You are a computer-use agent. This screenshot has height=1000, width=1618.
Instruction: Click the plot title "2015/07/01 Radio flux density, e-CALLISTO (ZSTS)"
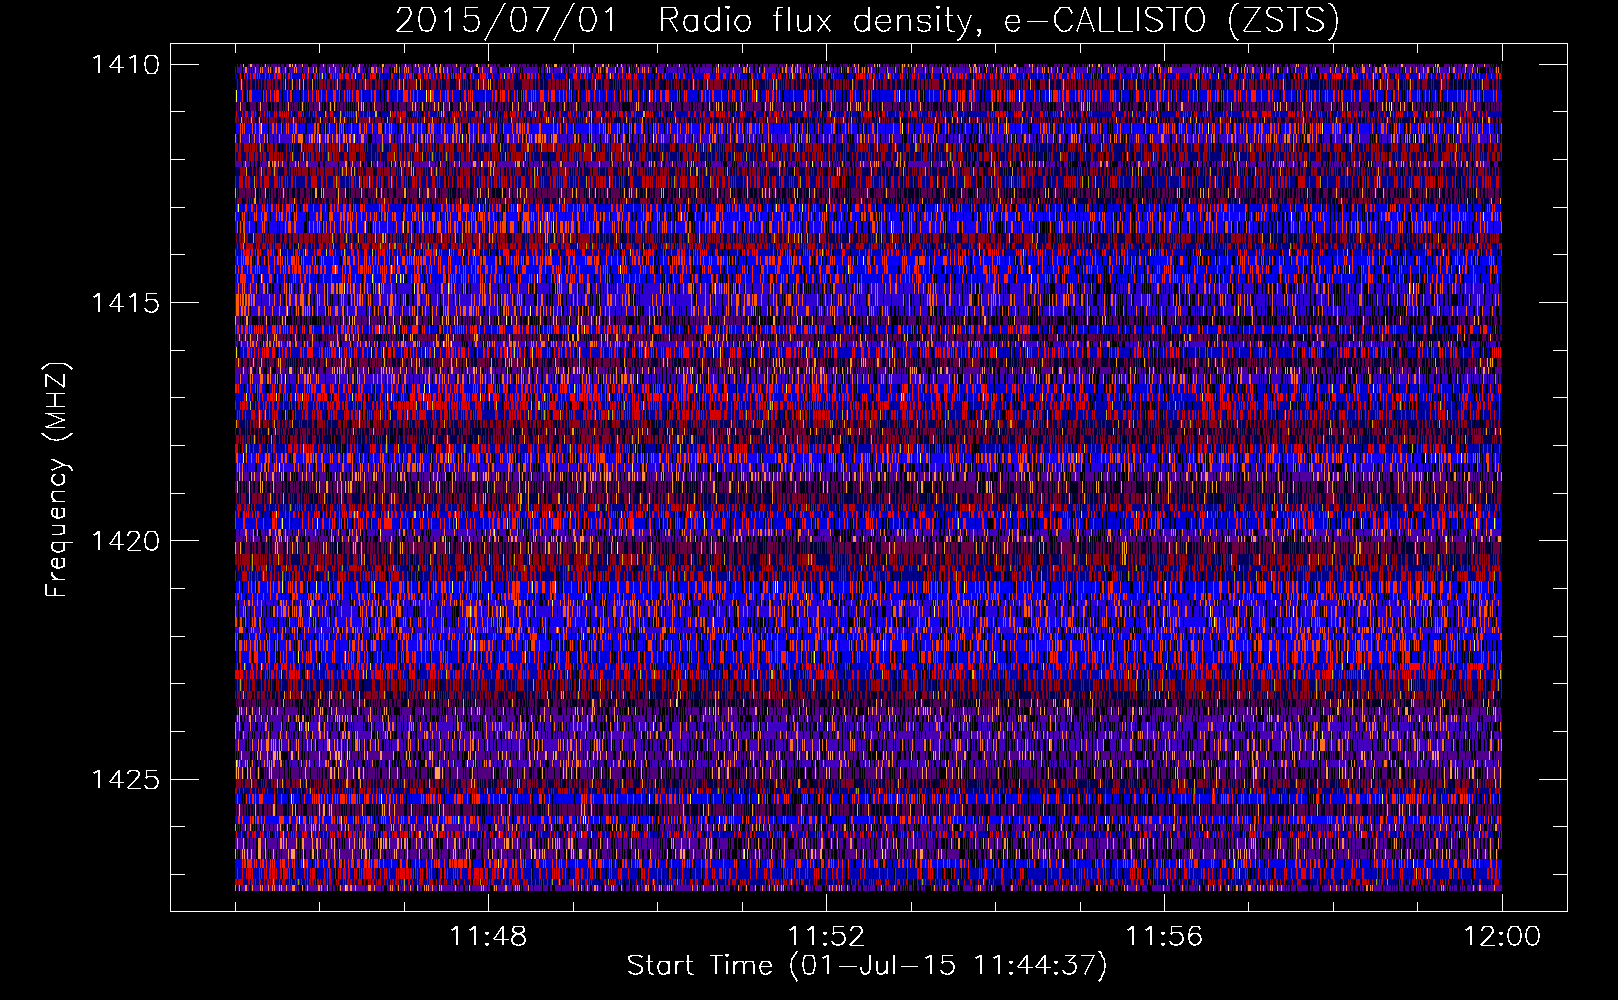(x=867, y=21)
